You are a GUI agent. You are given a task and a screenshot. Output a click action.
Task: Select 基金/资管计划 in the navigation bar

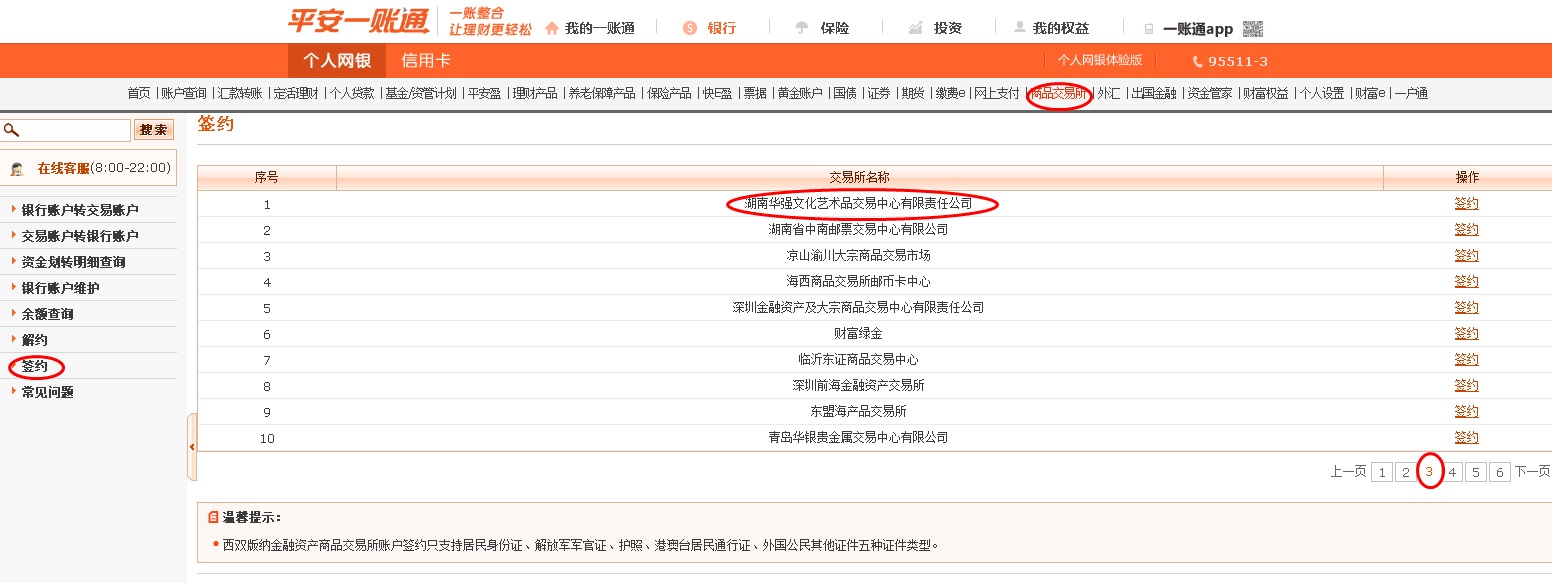point(421,94)
